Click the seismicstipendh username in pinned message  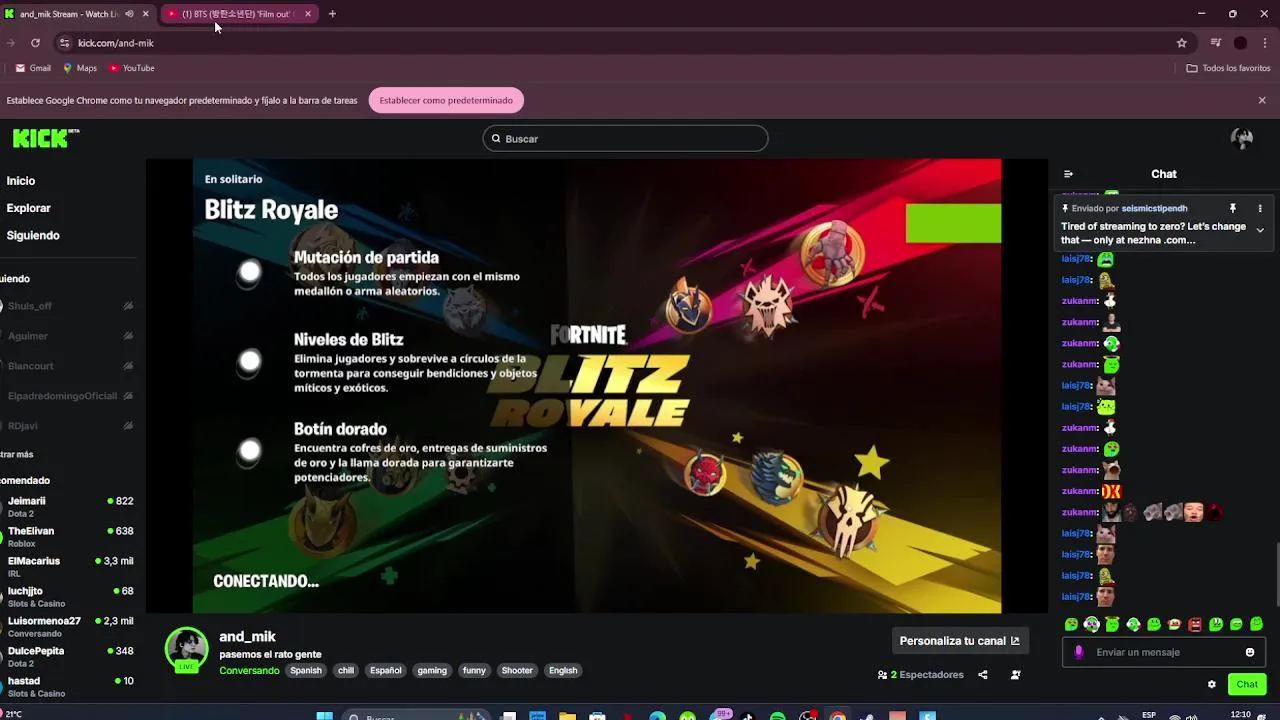(1154, 208)
